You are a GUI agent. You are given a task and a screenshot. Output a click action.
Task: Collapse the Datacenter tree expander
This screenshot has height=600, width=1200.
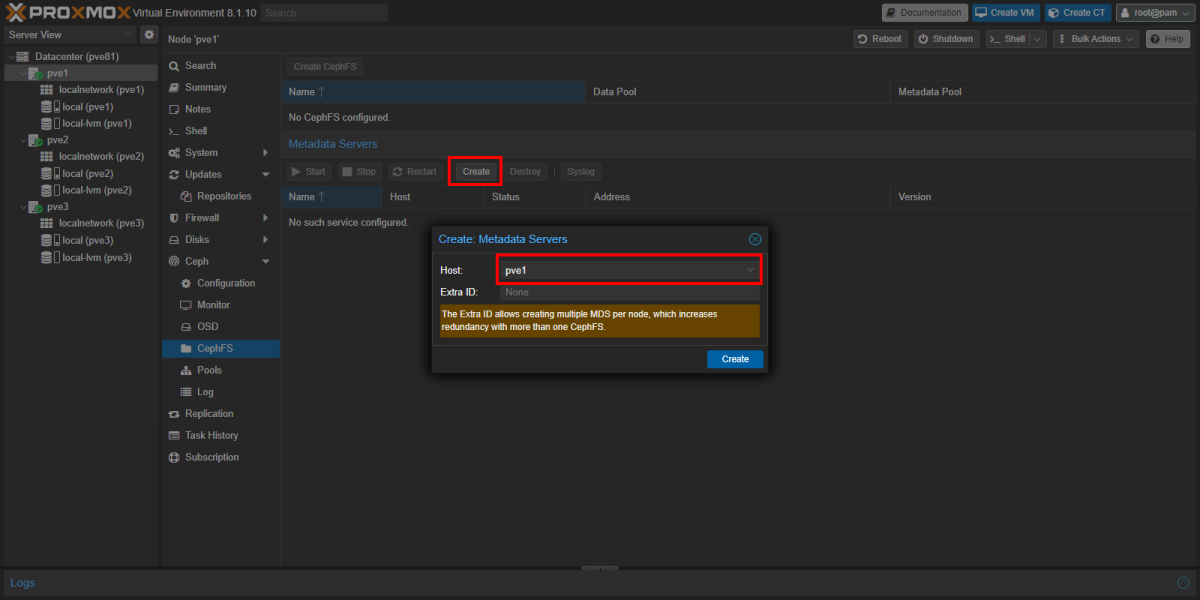[10, 57]
